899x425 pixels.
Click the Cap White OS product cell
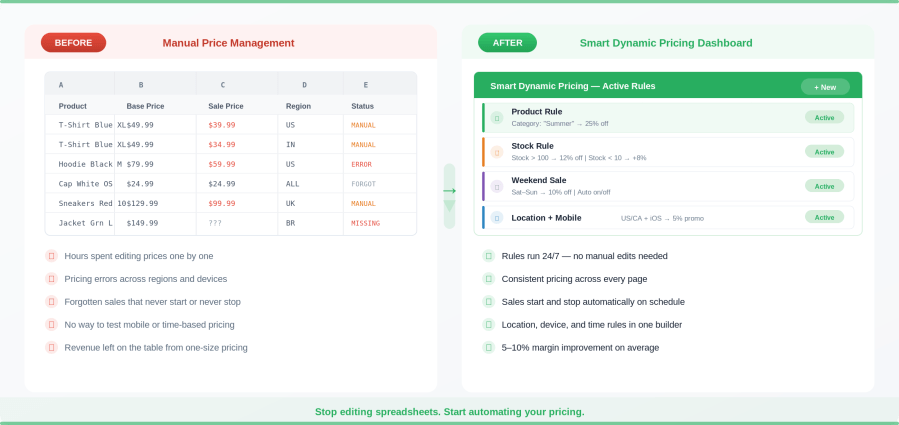tap(86, 184)
